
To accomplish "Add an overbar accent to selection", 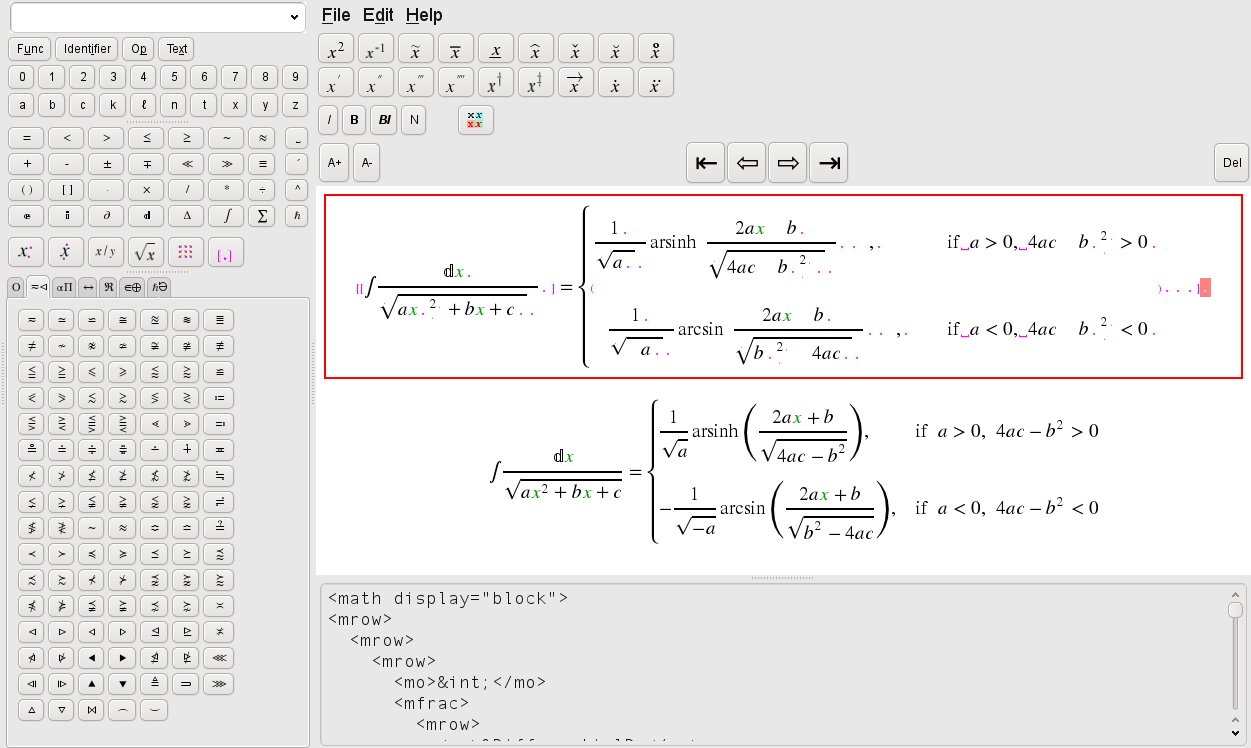I will [455, 47].
